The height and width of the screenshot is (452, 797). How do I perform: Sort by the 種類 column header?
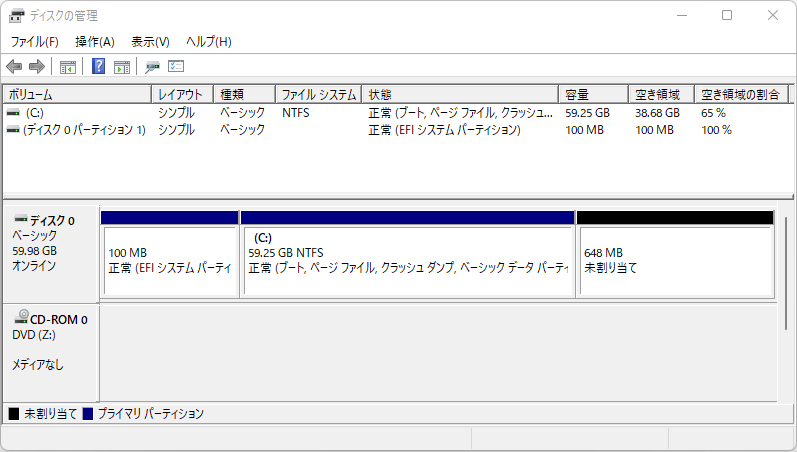tap(244, 95)
